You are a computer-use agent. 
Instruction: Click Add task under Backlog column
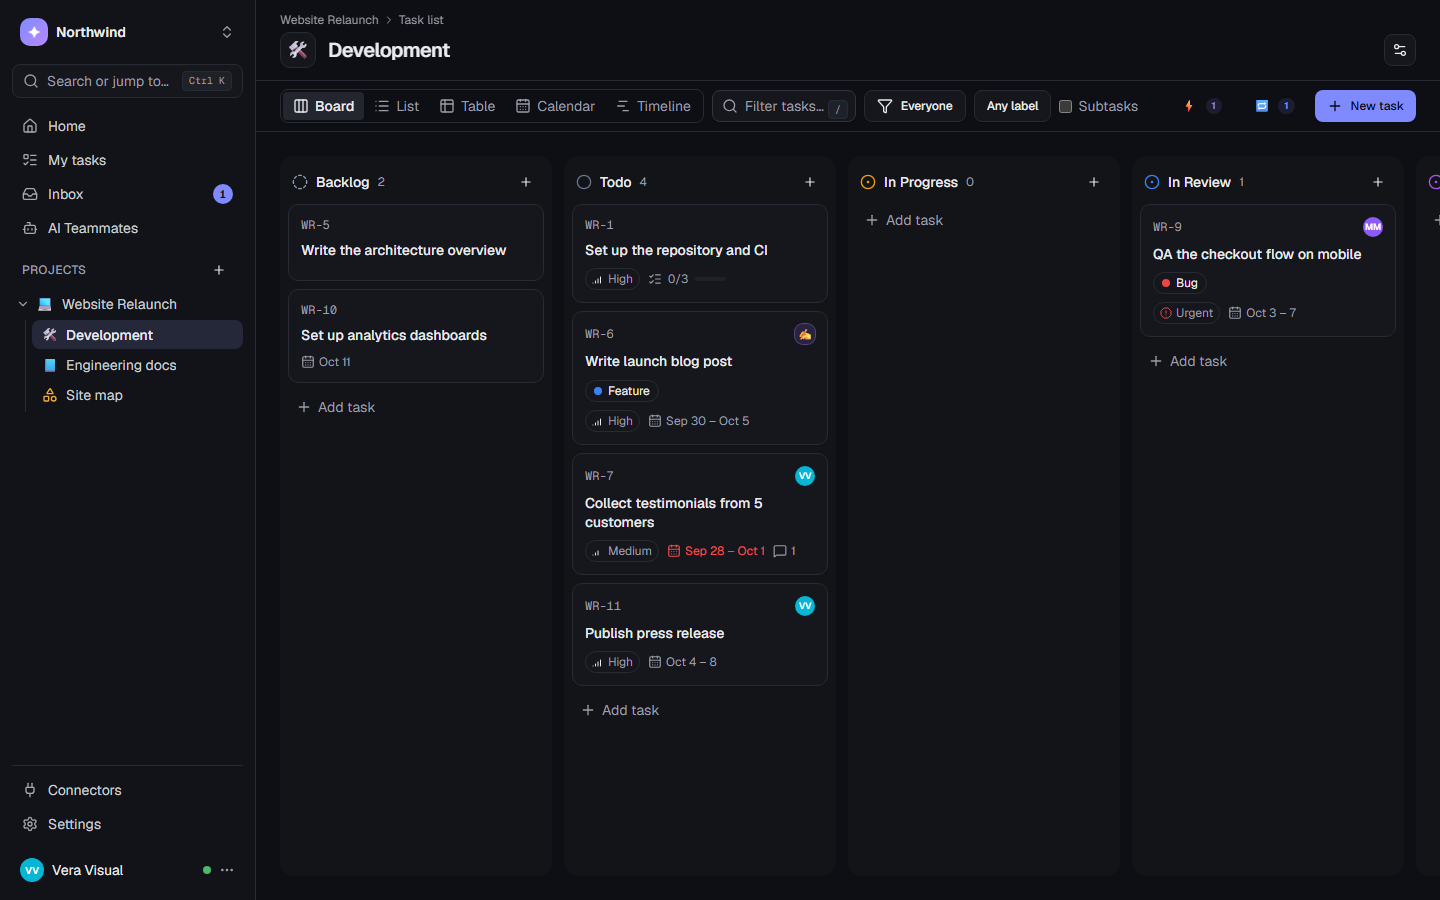click(x=337, y=407)
